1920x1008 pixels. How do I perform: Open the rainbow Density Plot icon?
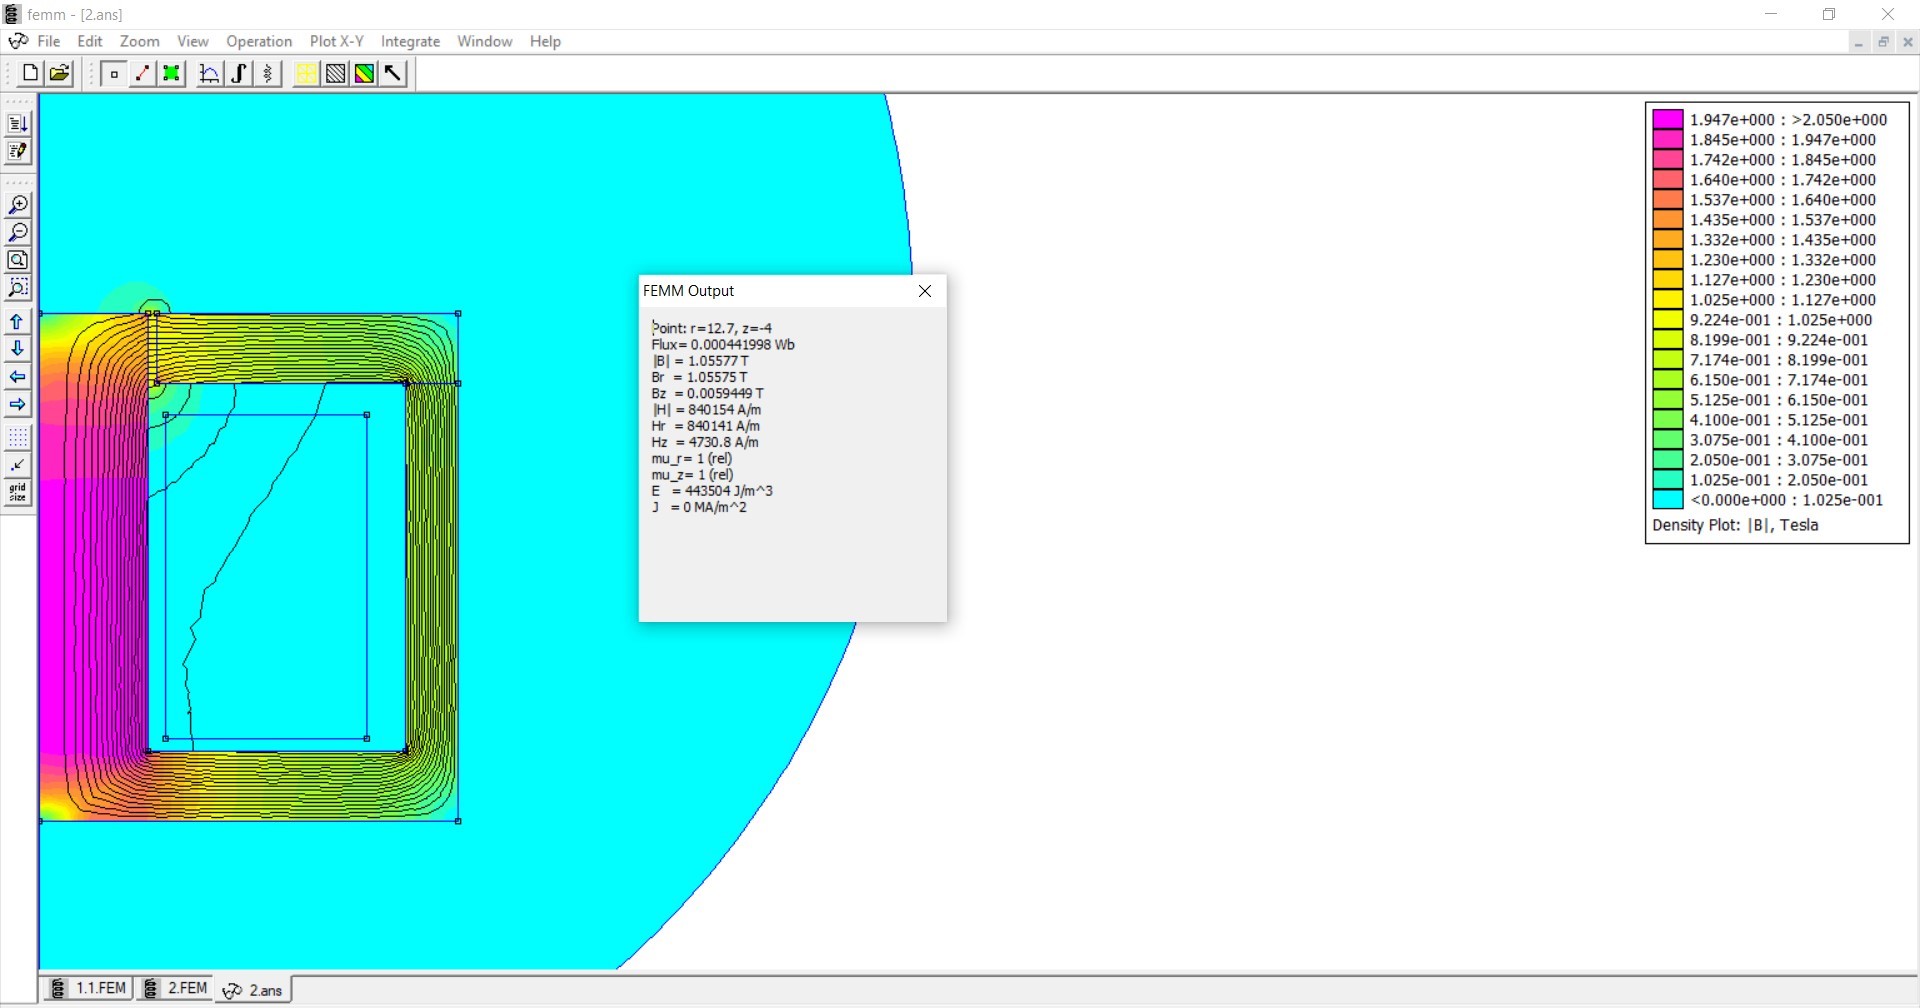coord(365,73)
